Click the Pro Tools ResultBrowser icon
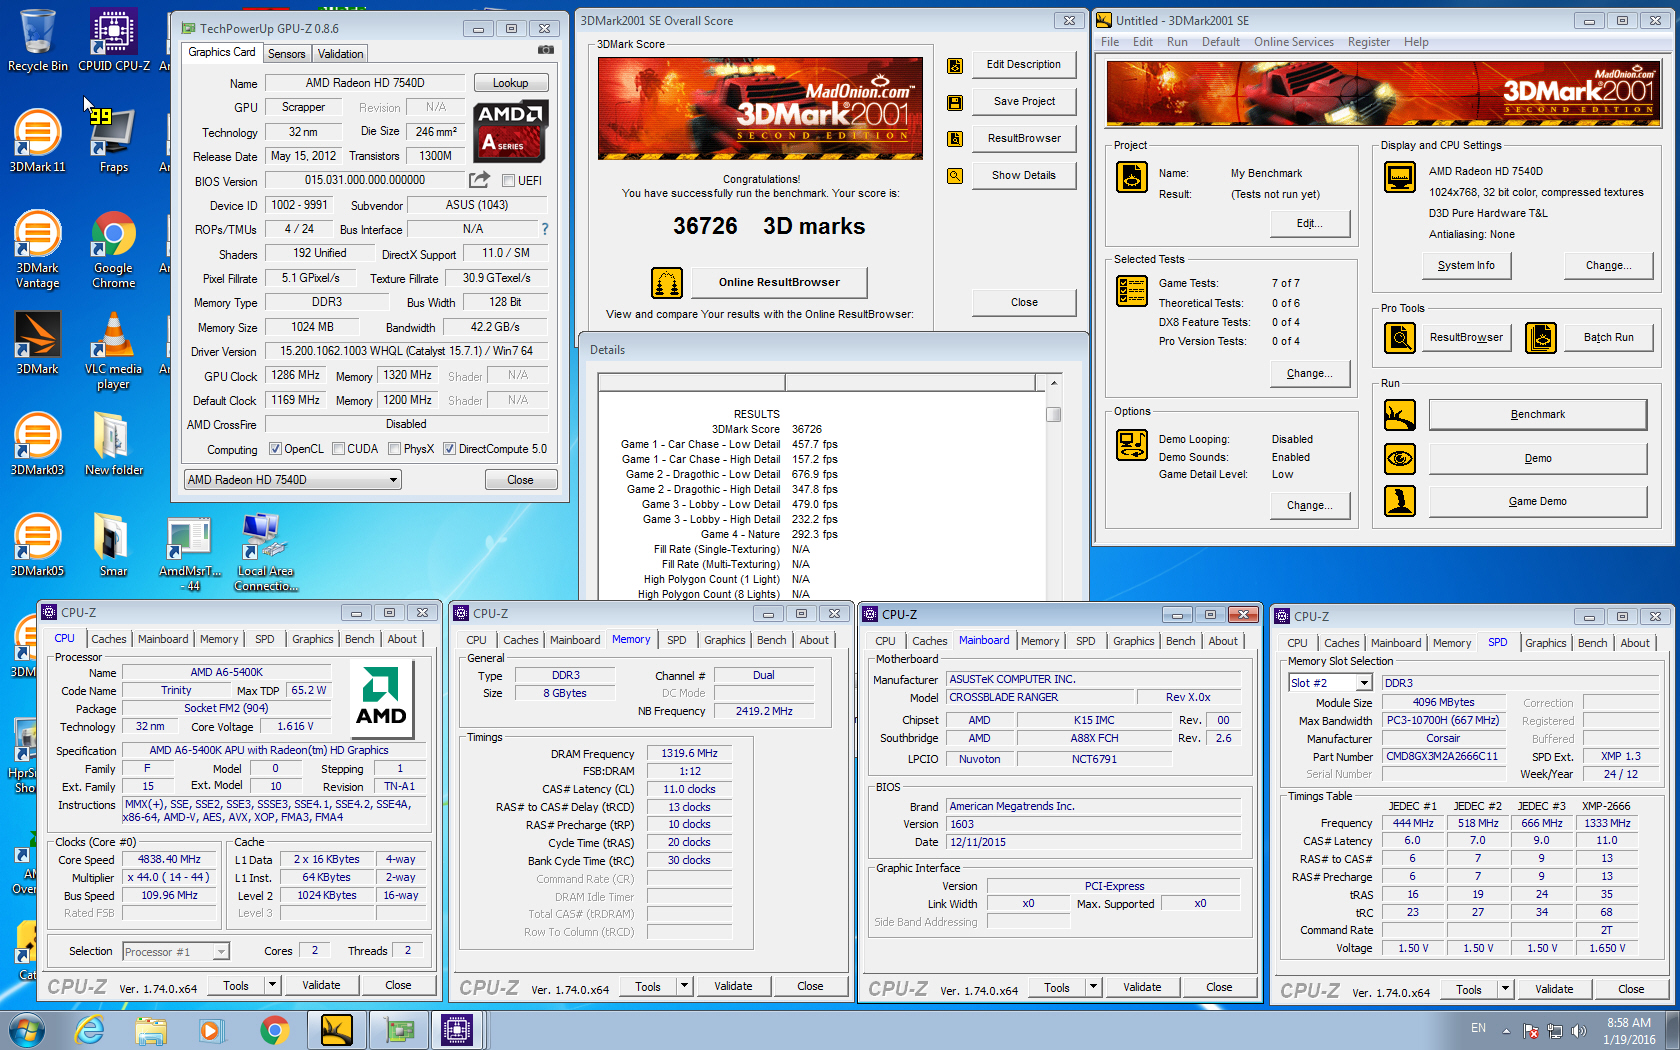Viewport: 1680px width, 1050px height. tap(1400, 338)
